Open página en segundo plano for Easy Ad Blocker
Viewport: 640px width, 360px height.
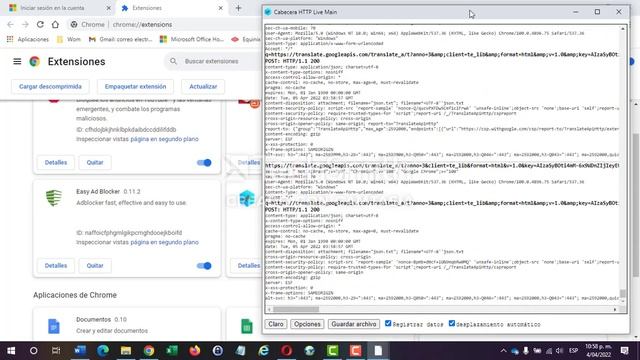pyautogui.click(x=164, y=242)
